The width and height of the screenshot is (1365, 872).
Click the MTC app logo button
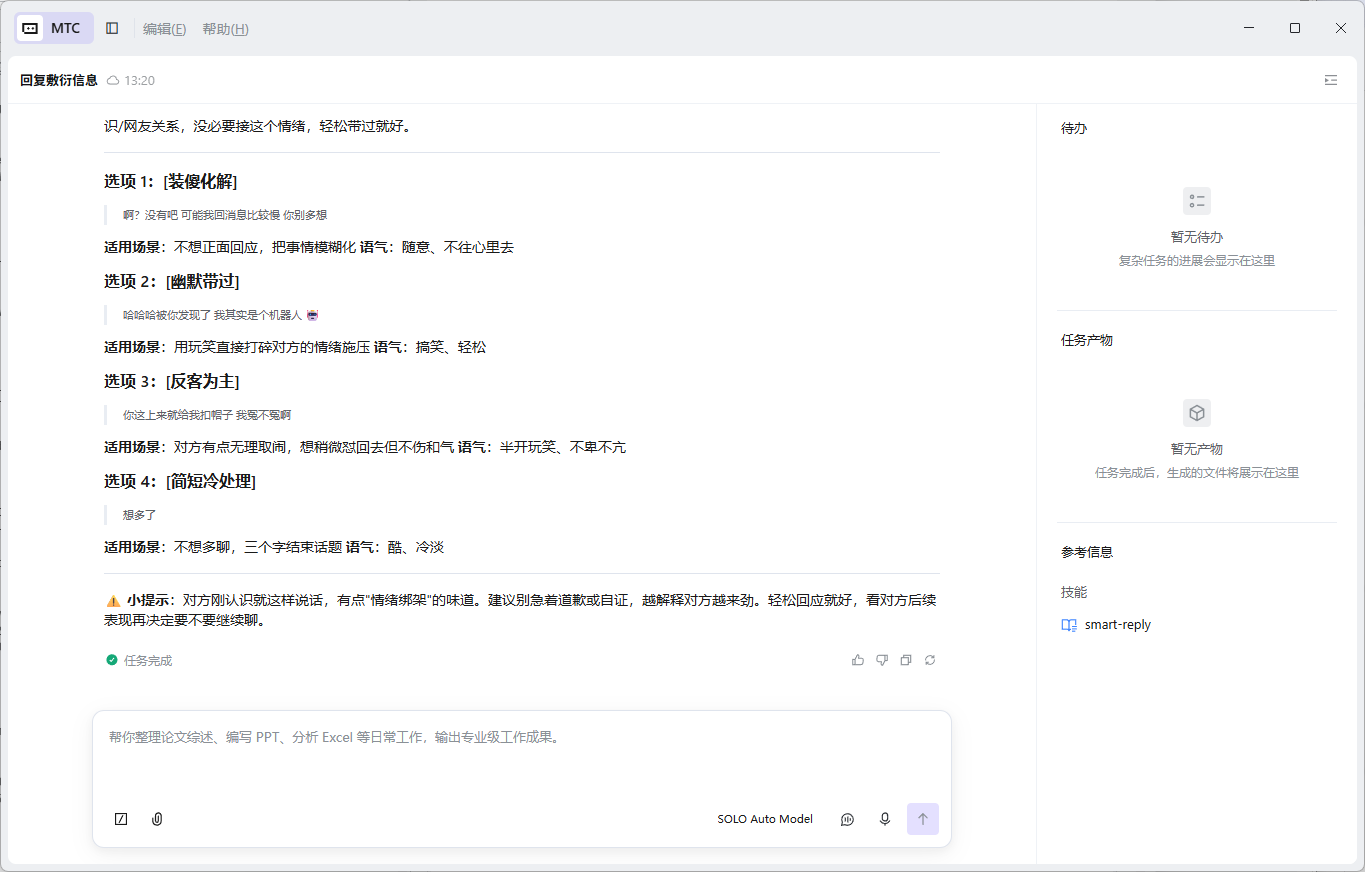(54, 28)
